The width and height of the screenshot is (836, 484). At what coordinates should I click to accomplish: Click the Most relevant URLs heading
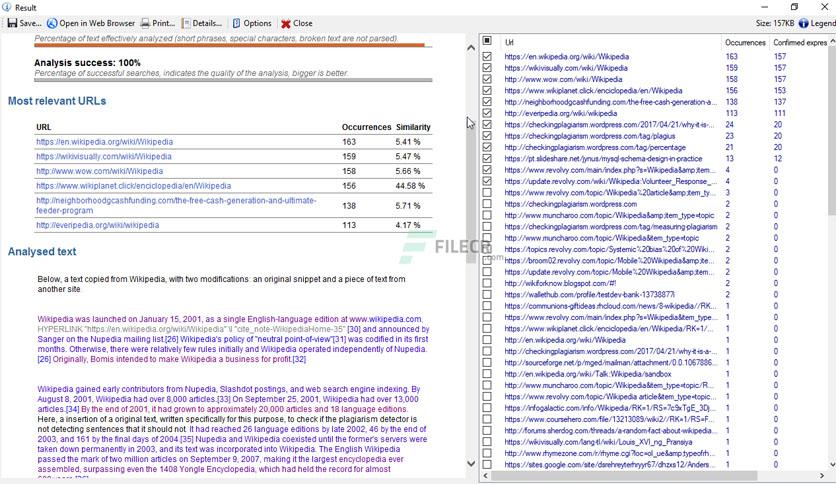pyautogui.click(x=57, y=101)
